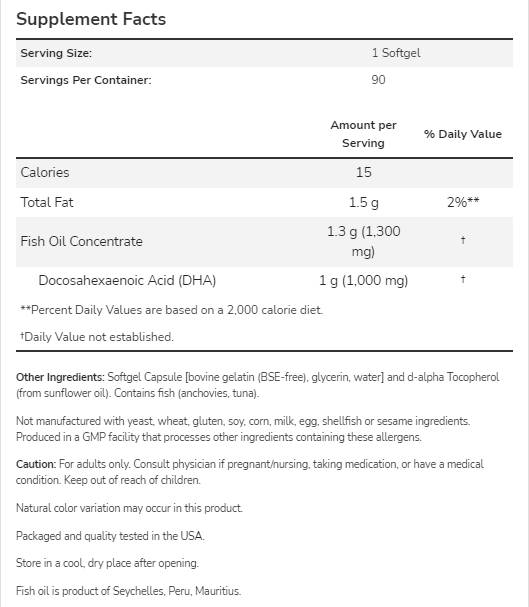This screenshot has height=607, width=529.
Task: Click the Daily Value not established footnote
Action: click(97, 337)
